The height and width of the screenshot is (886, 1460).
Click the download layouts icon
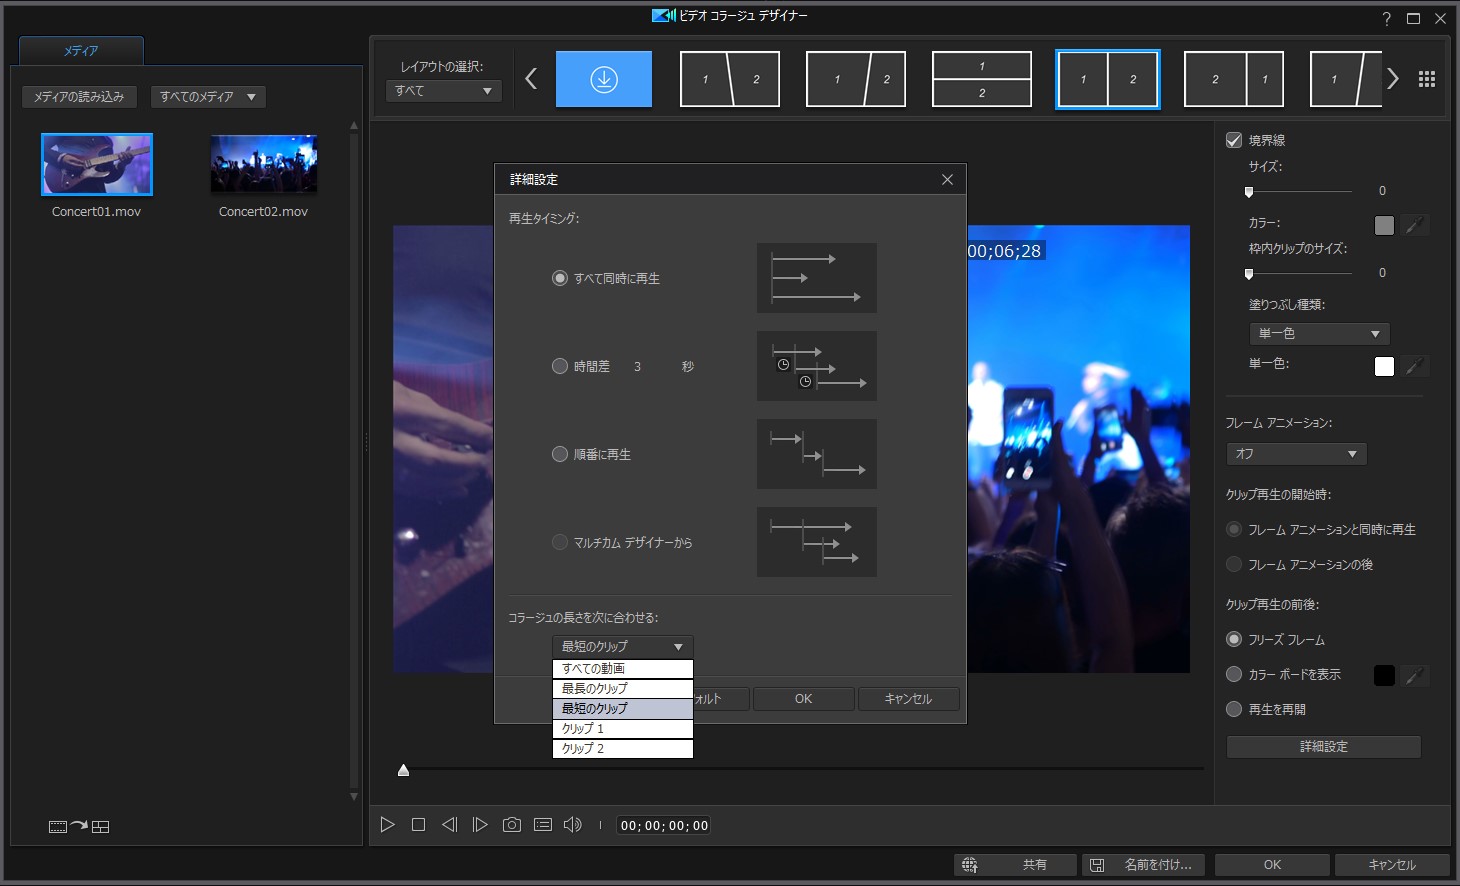click(604, 79)
